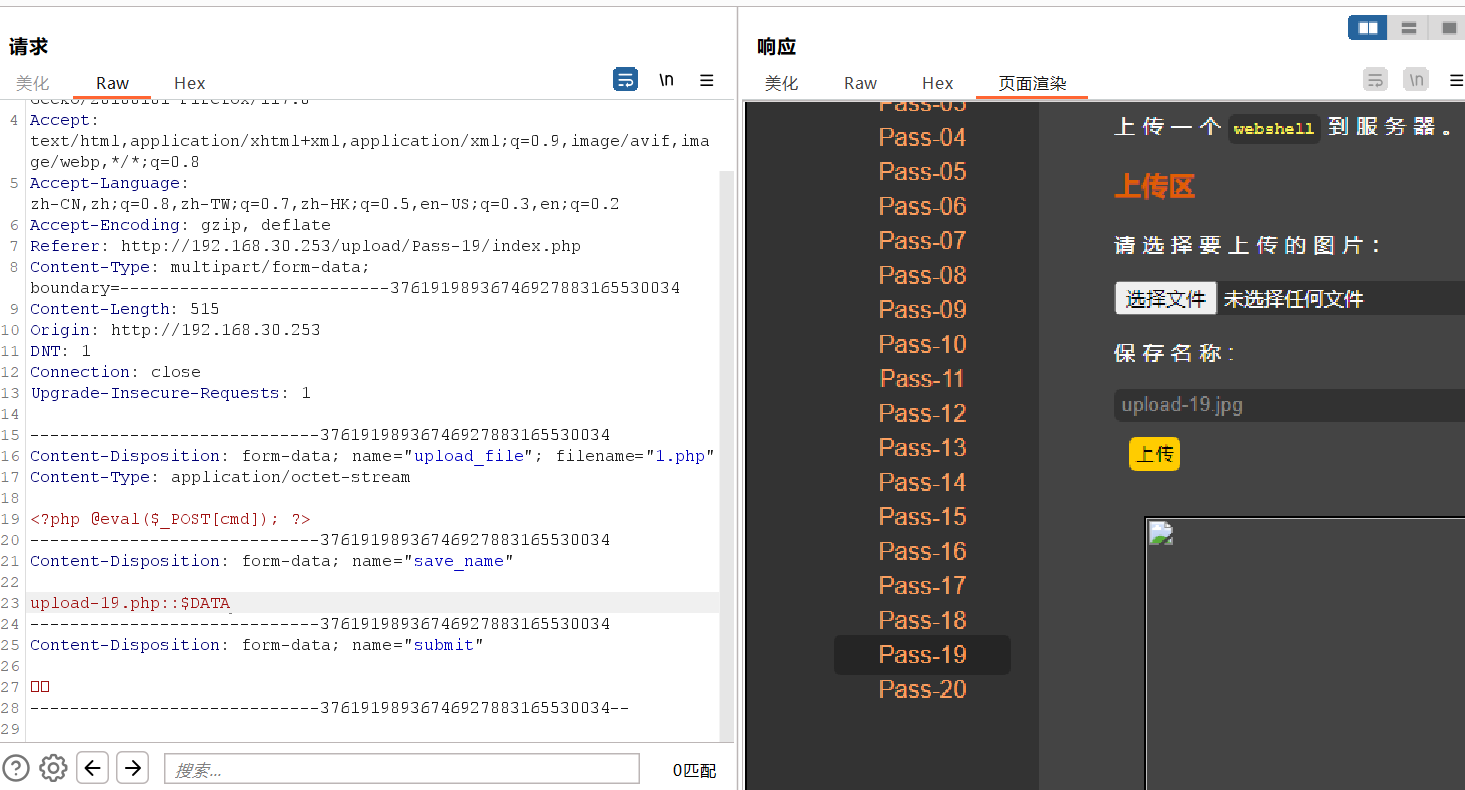Open Pass-17 link in sidebar
The width and height of the screenshot is (1465, 790).
922,586
